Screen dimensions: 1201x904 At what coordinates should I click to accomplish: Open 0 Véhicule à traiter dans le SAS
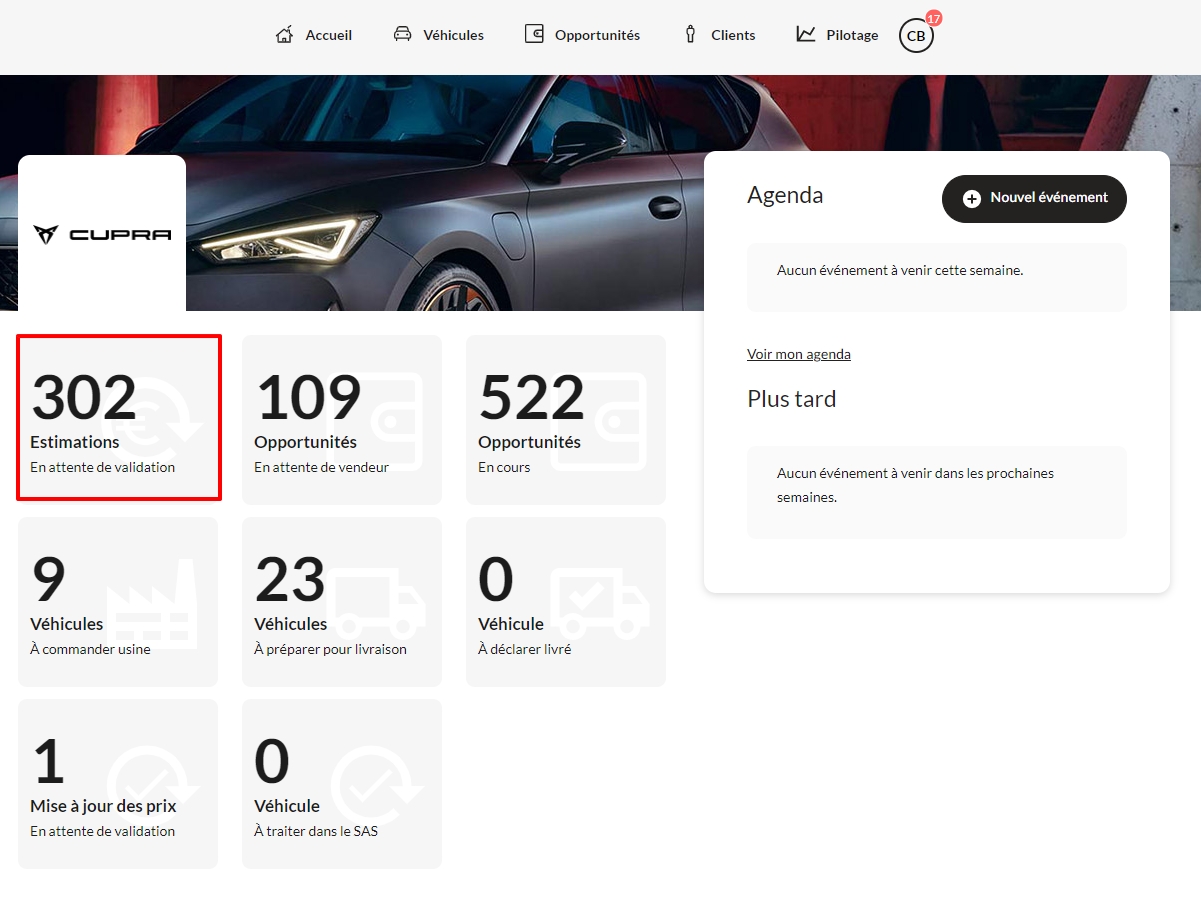pyautogui.click(x=342, y=784)
